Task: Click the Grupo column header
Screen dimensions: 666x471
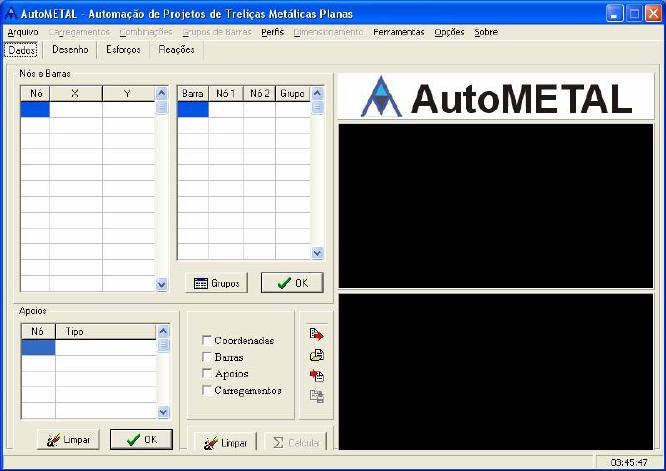Action: pos(293,93)
